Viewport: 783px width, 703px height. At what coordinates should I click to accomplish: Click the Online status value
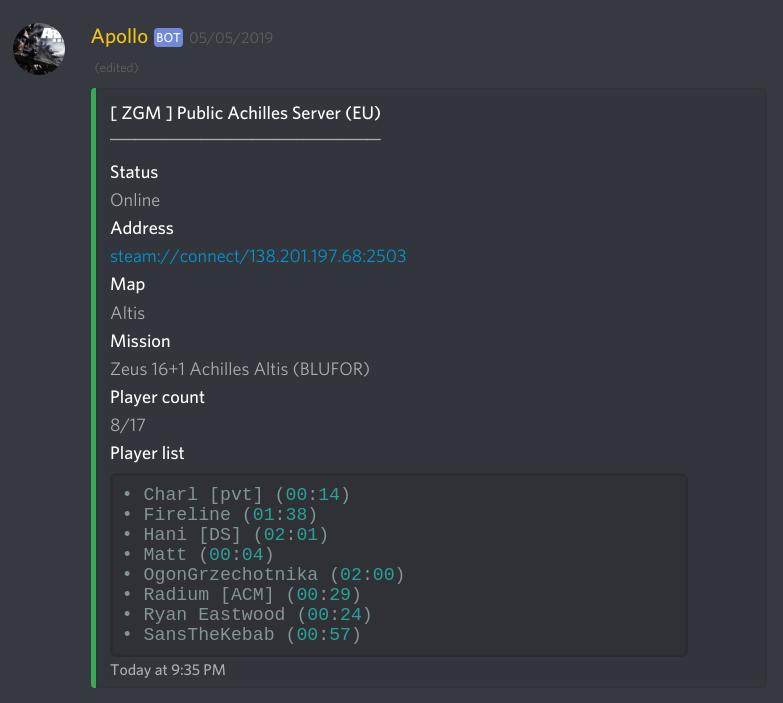135,200
